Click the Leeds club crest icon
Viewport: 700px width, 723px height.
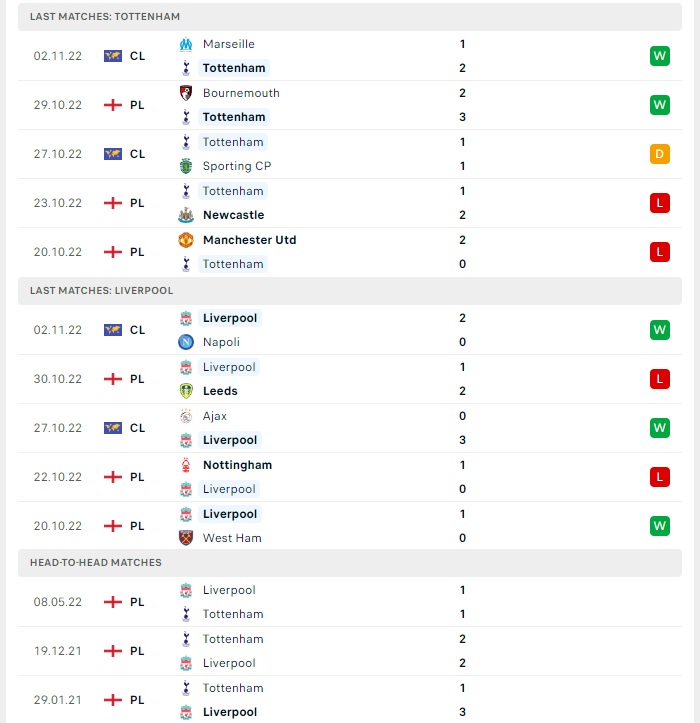(186, 391)
